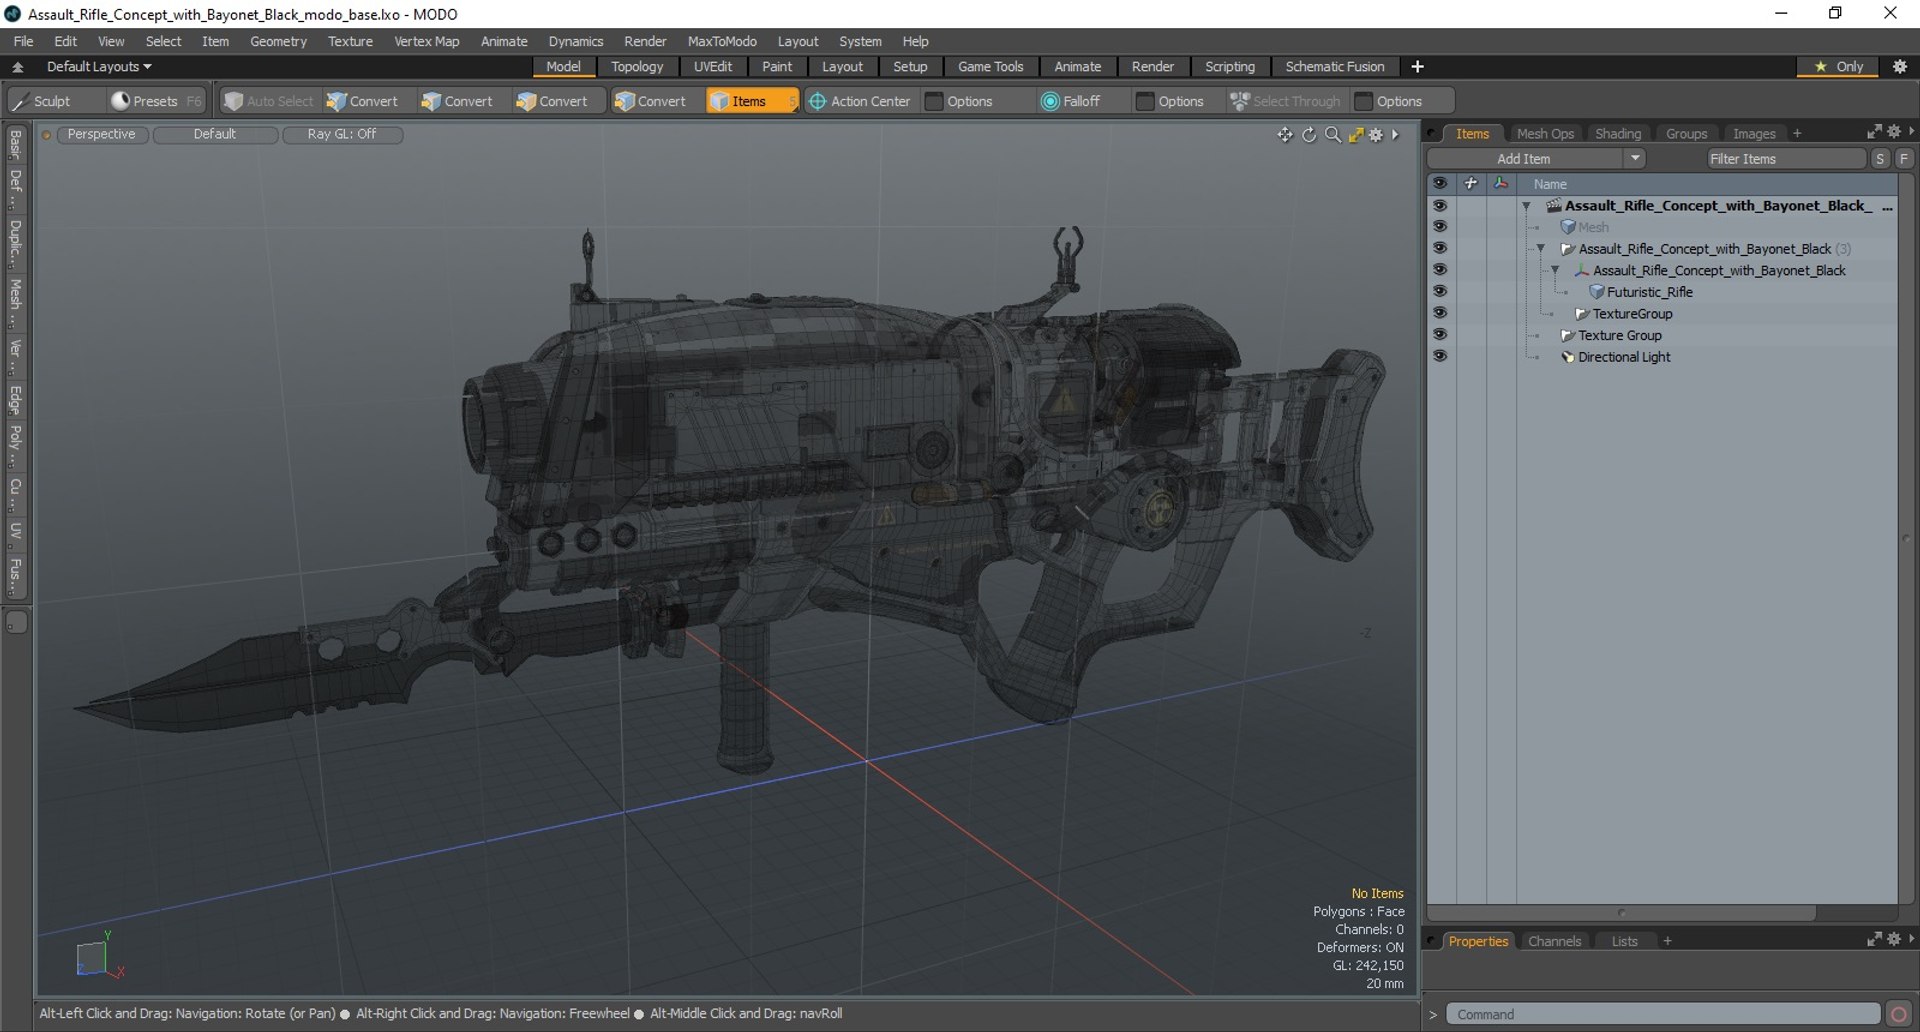The image size is (1920, 1032).
Task: Toggle visibility of Directional Light
Action: pyautogui.click(x=1440, y=356)
